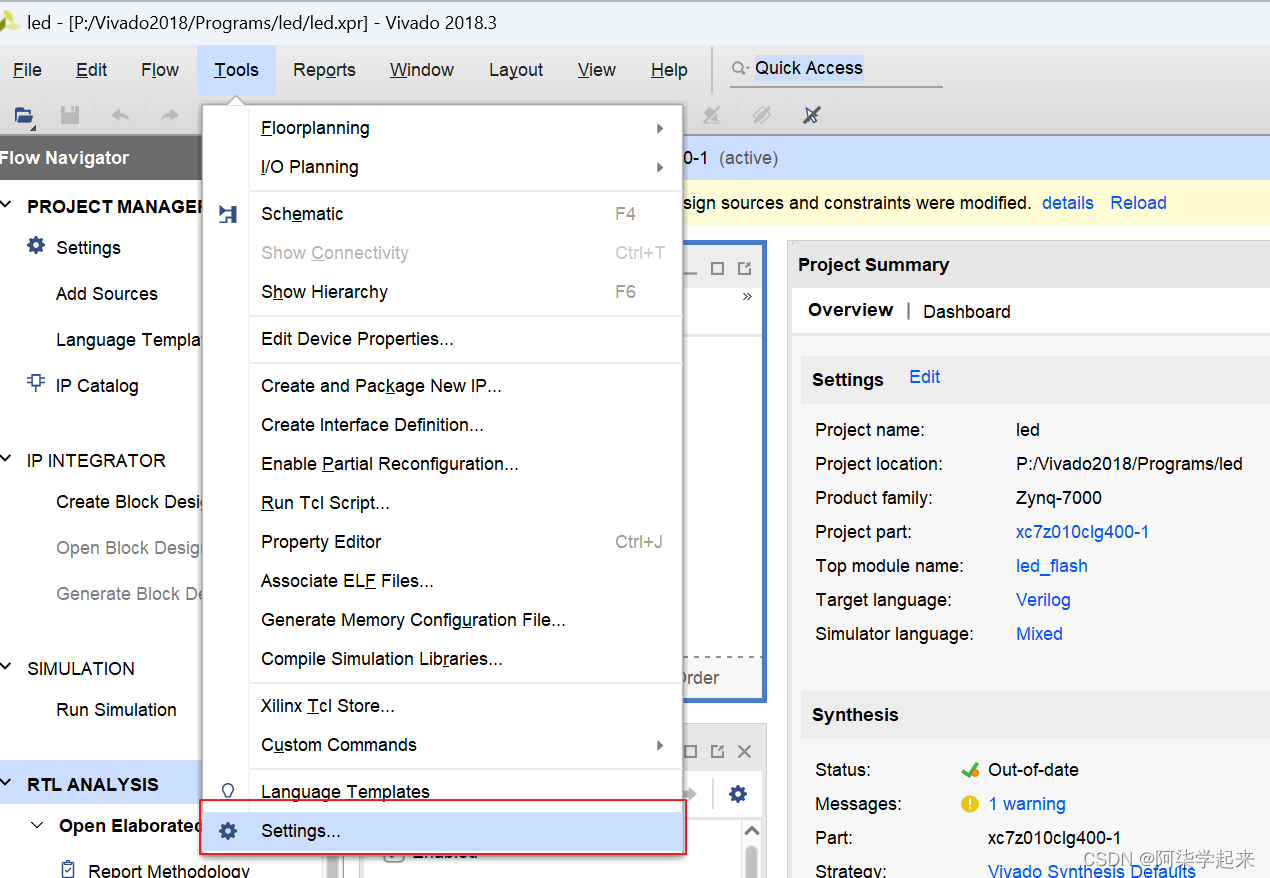The width and height of the screenshot is (1270, 878).
Task: Switch to the Dashboard tab
Action: pos(966,312)
